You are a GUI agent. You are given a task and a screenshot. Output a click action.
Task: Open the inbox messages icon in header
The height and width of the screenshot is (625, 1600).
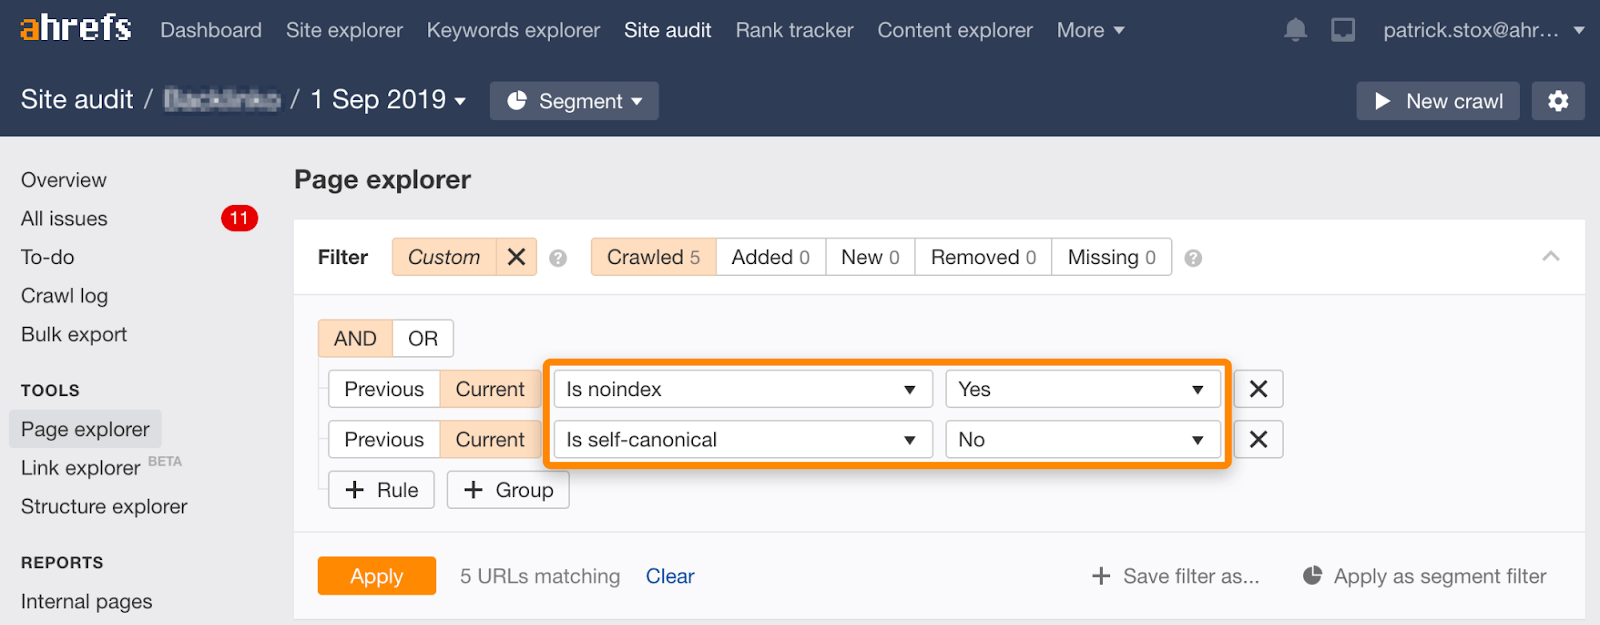point(1343,30)
